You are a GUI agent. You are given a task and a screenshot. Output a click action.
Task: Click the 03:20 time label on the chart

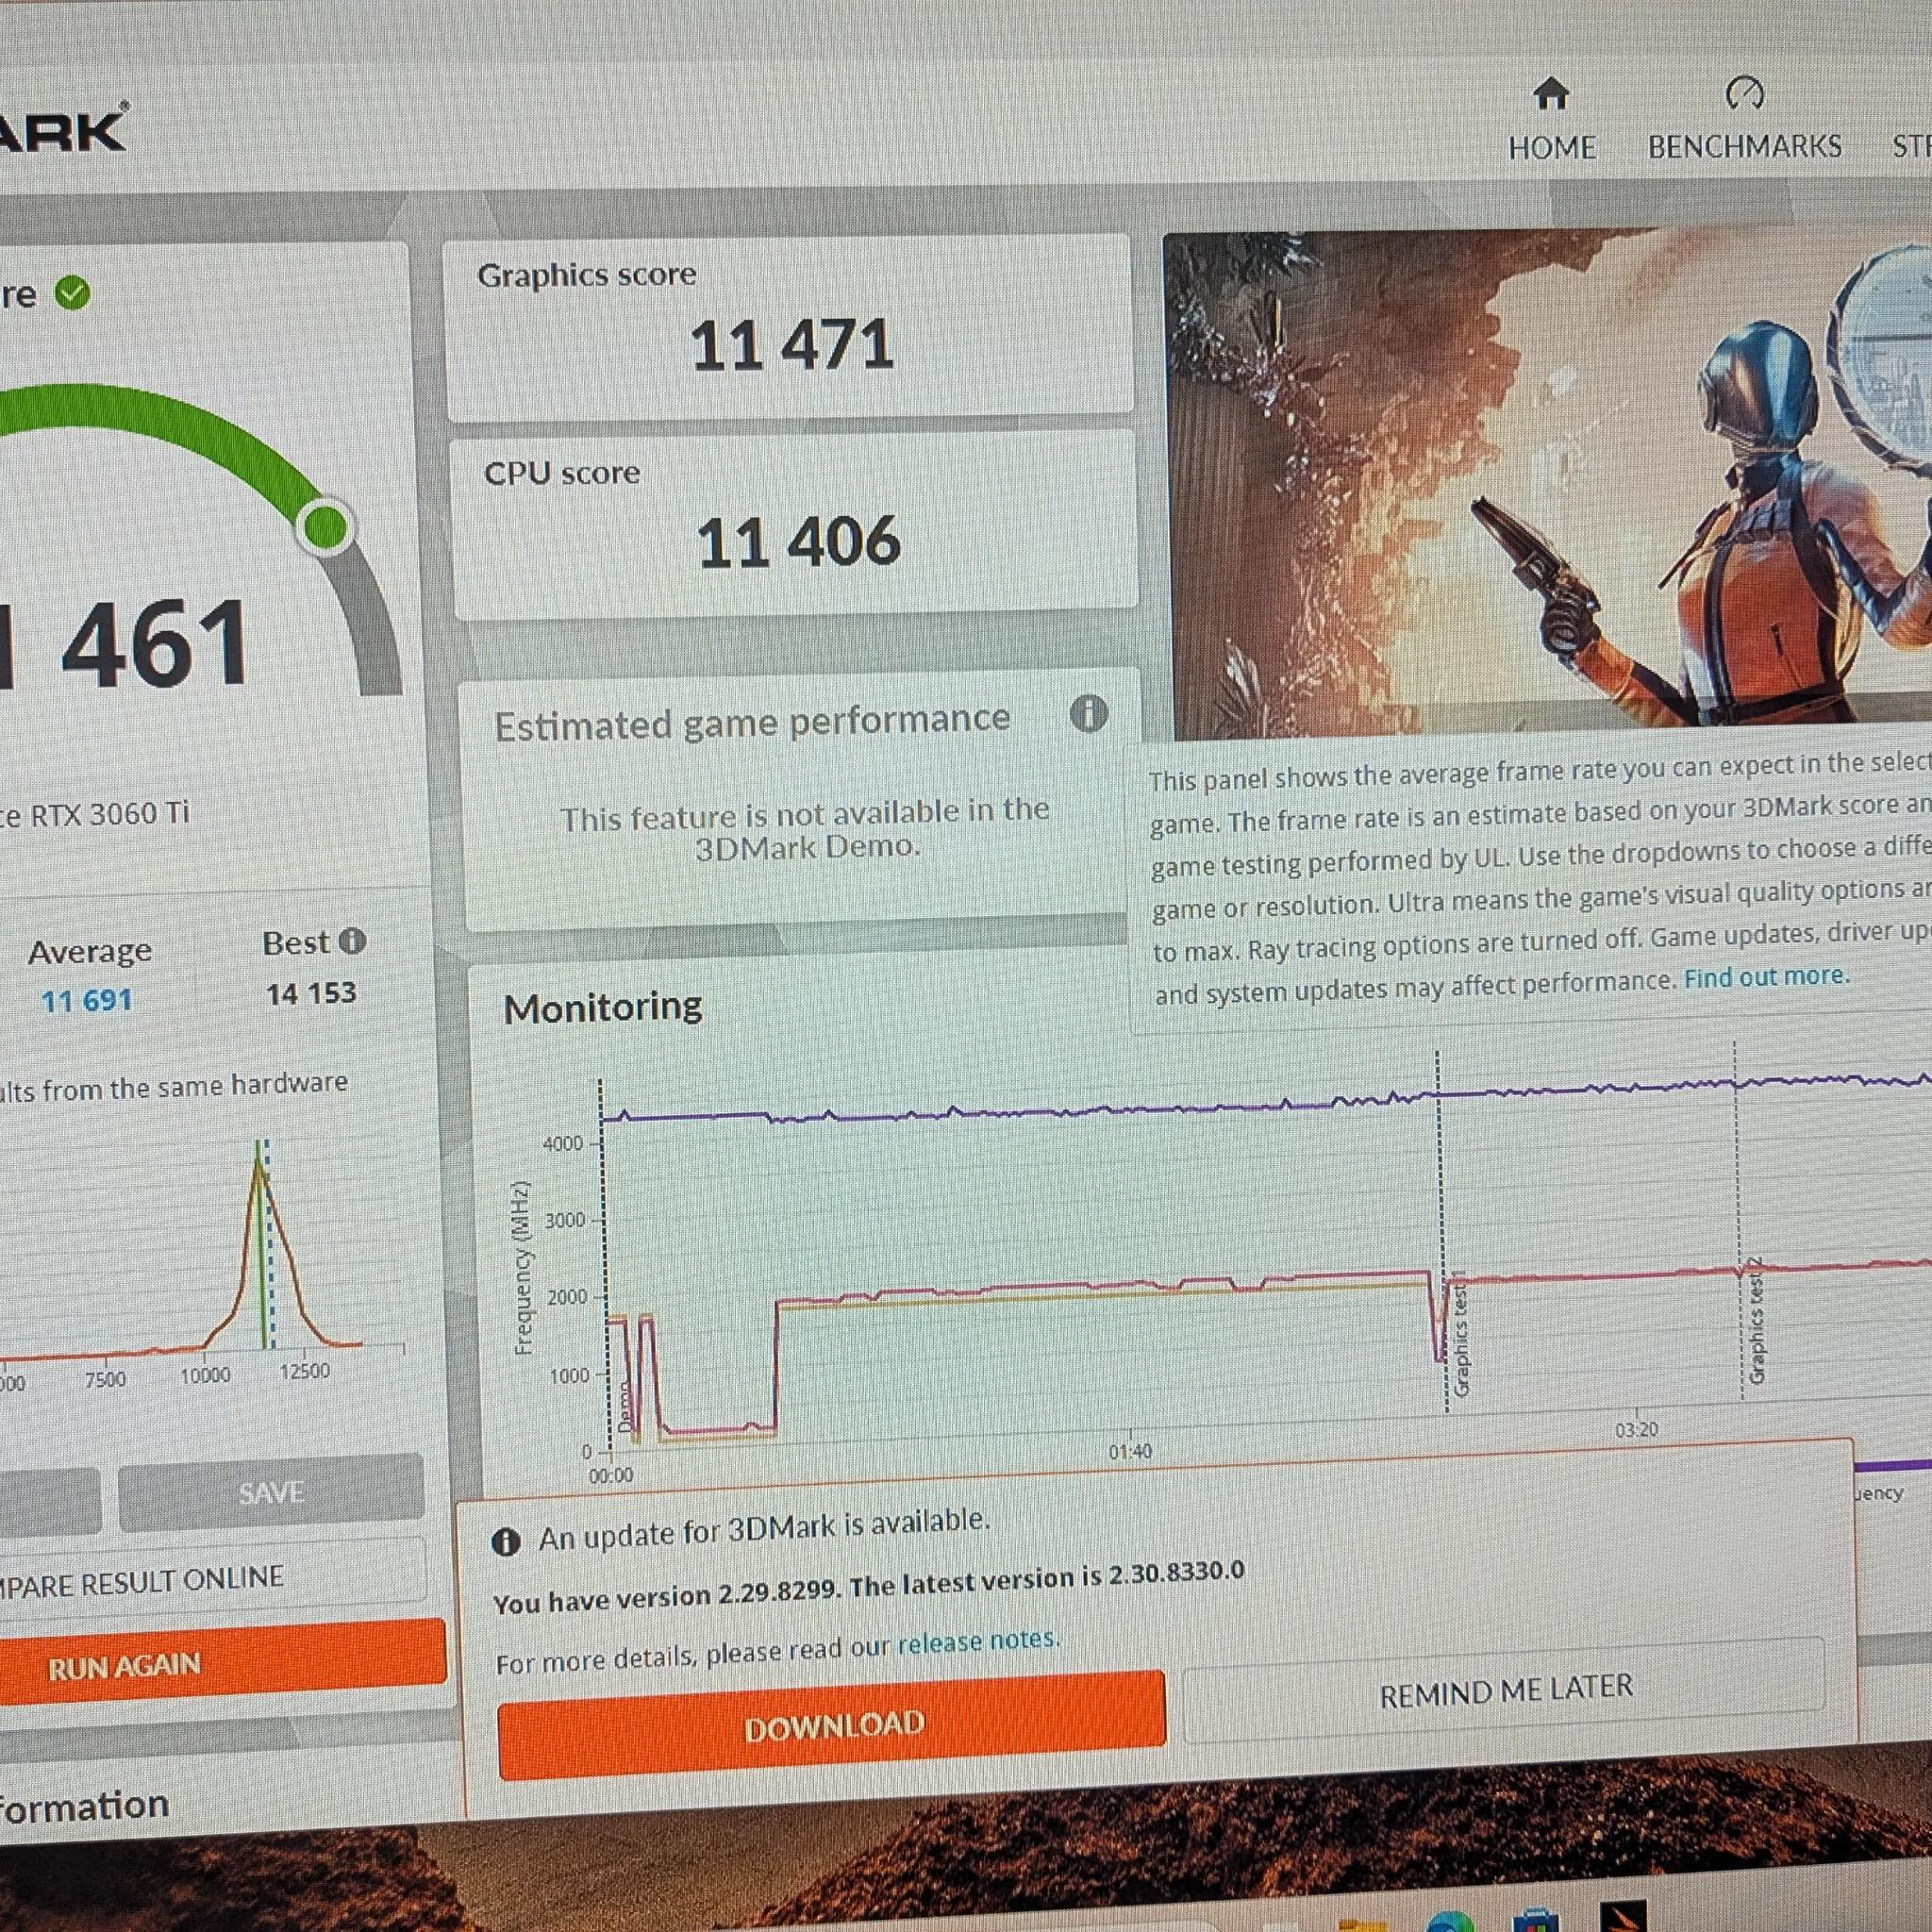[1636, 1430]
